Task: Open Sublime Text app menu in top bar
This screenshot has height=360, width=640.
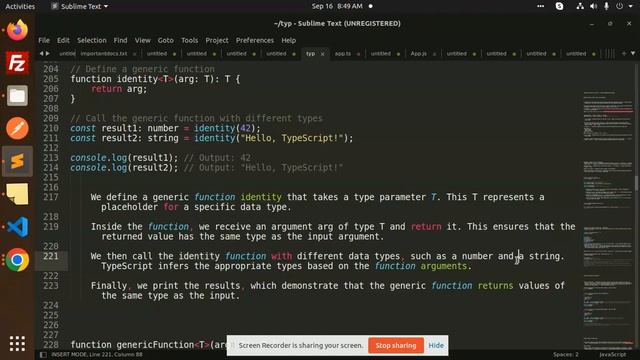Action: 80,6
